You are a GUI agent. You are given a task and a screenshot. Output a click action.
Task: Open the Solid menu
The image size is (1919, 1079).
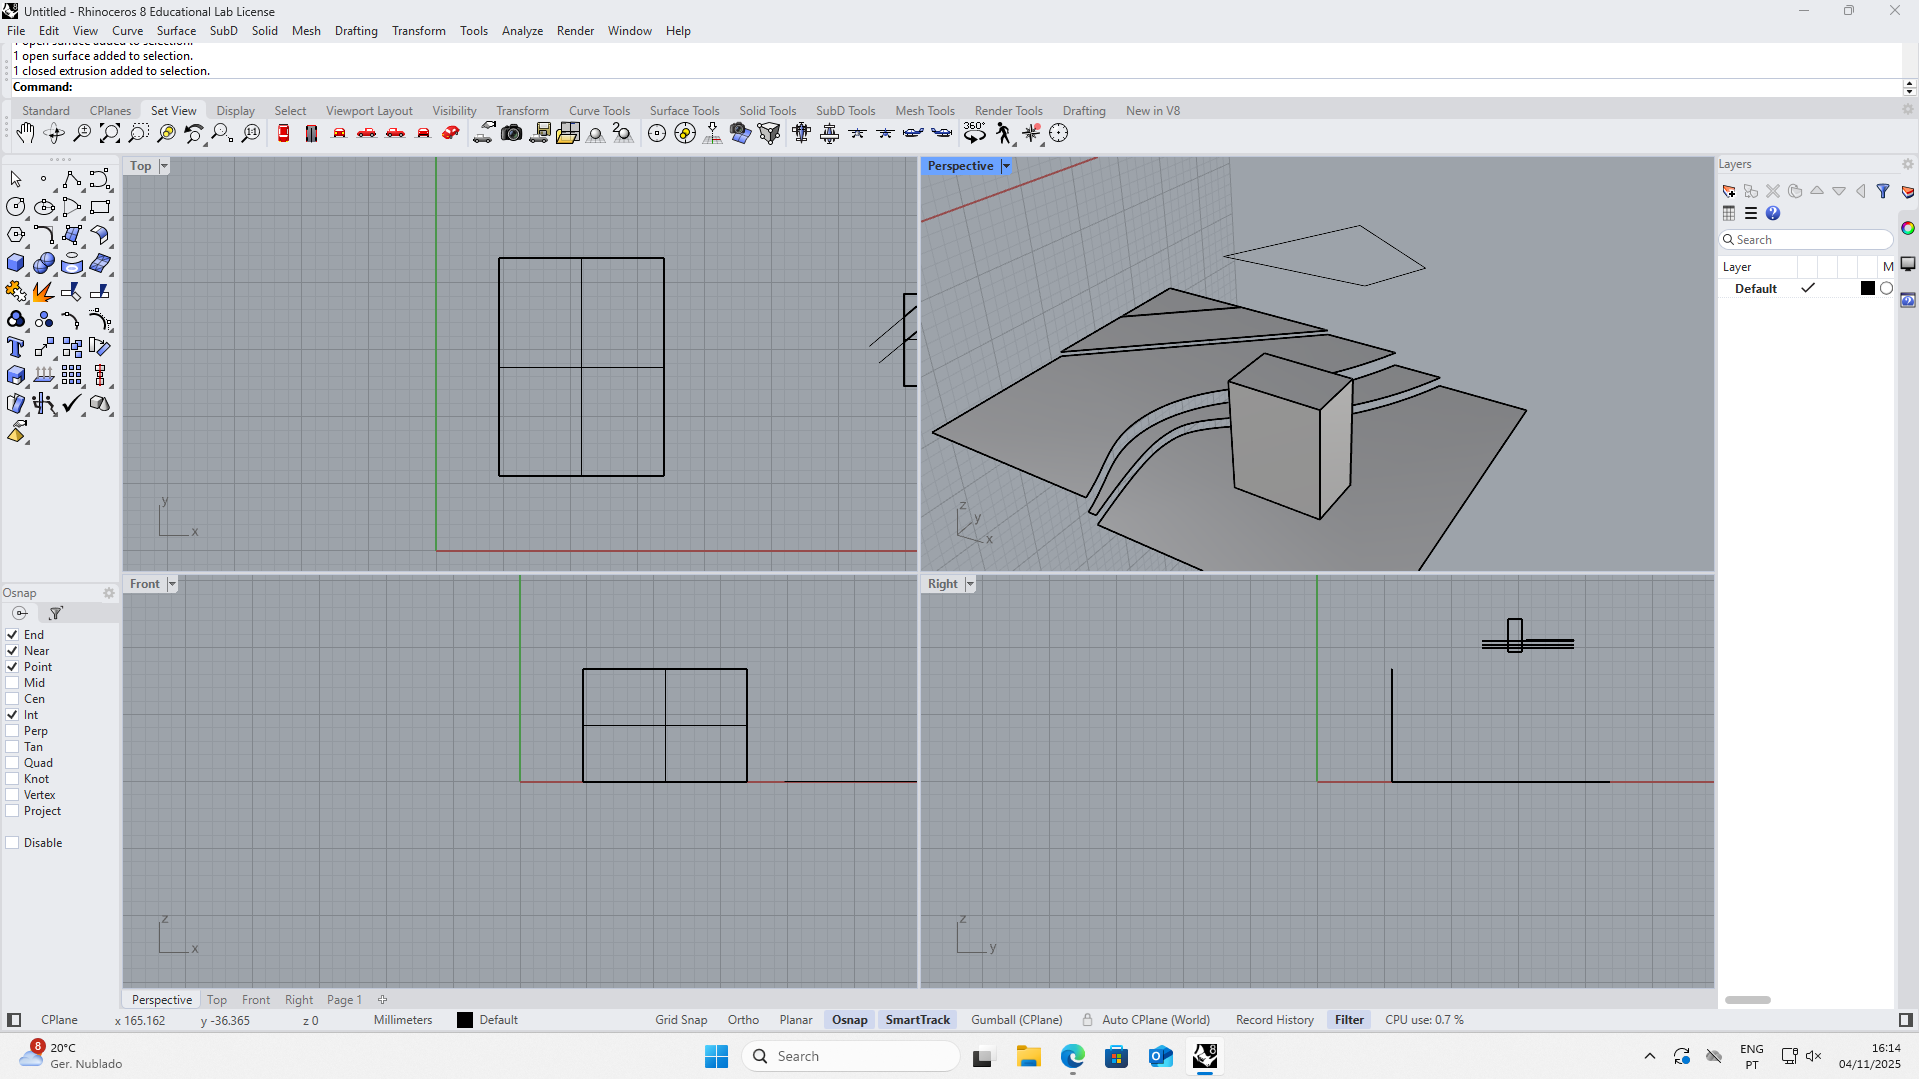(264, 30)
